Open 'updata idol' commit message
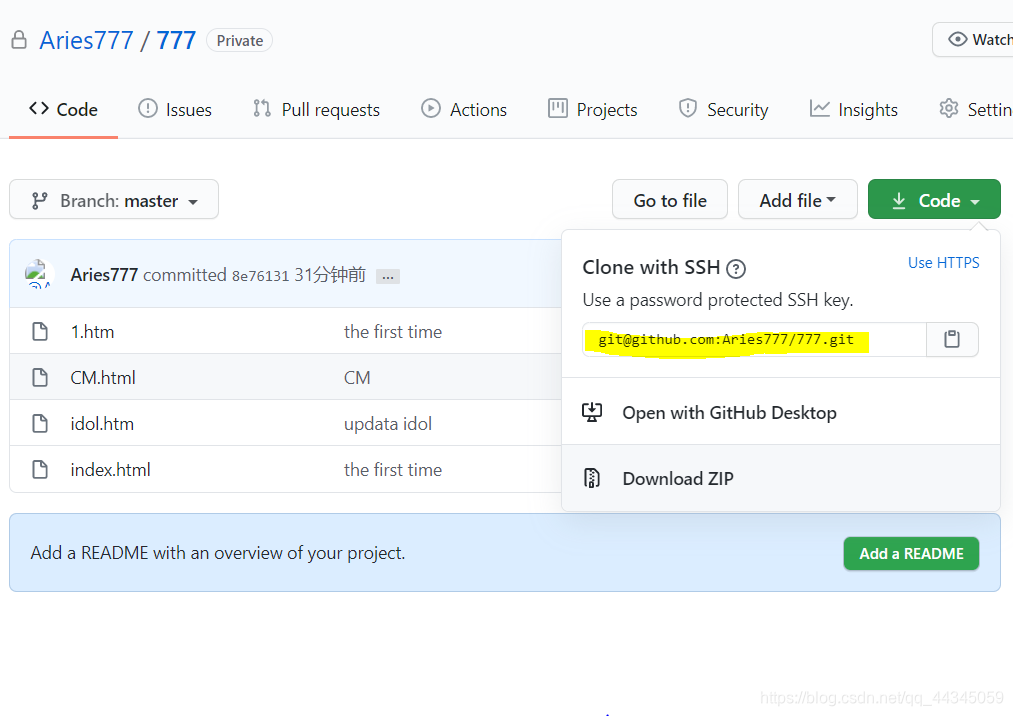The image size is (1013, 716). [388, 424]
